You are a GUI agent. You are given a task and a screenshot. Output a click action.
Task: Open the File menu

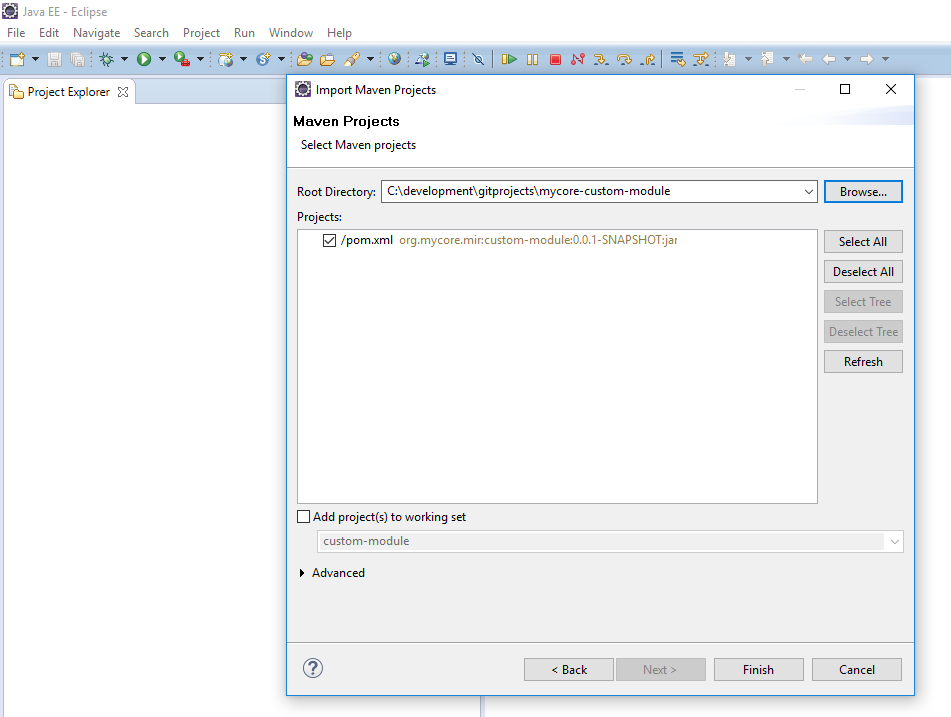click(x=16, y=33)
